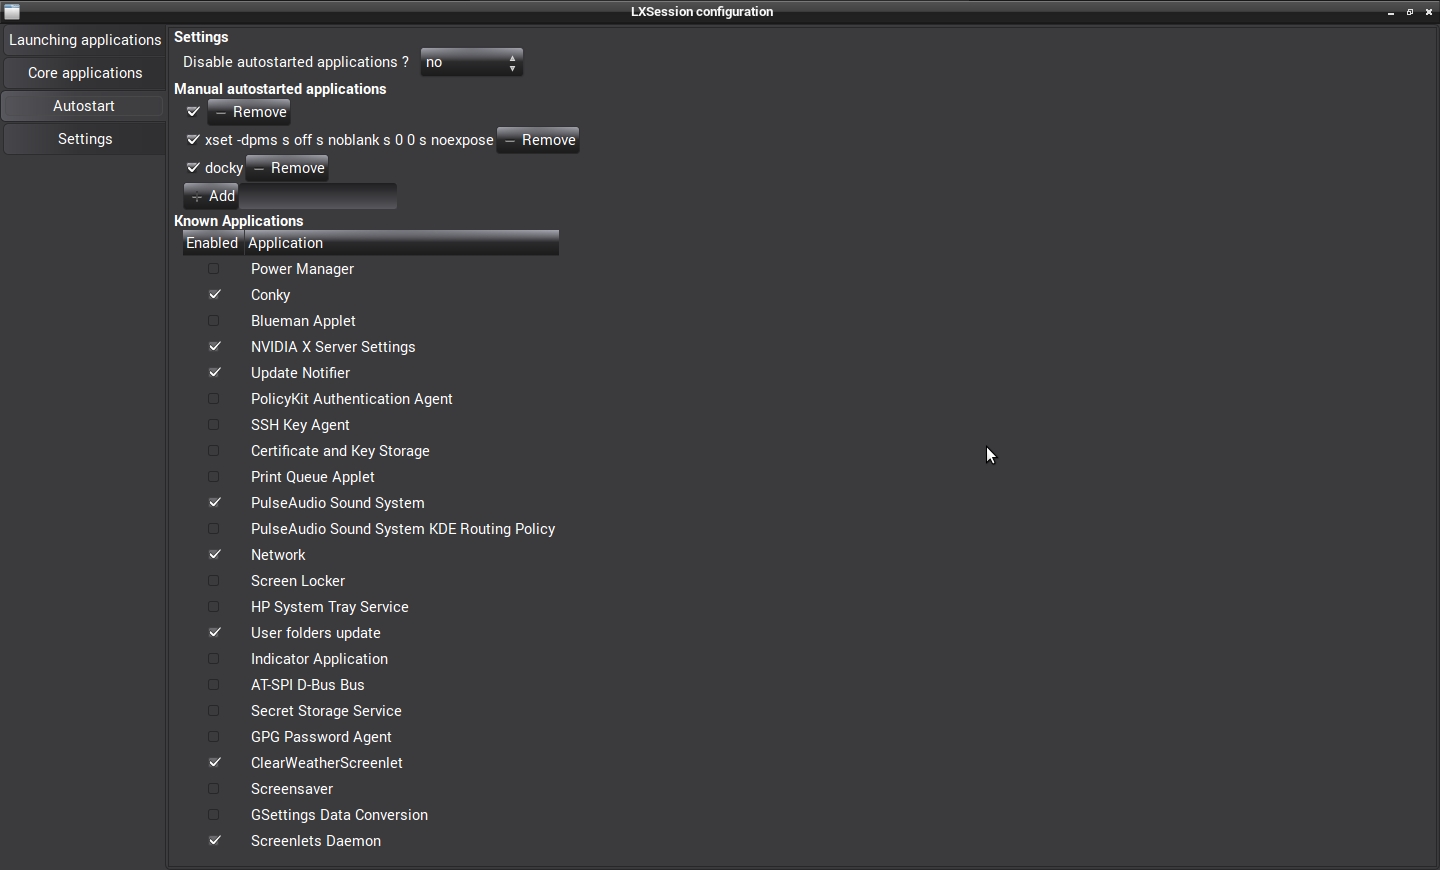Open the Launching applications tab

tap(85, 40)
